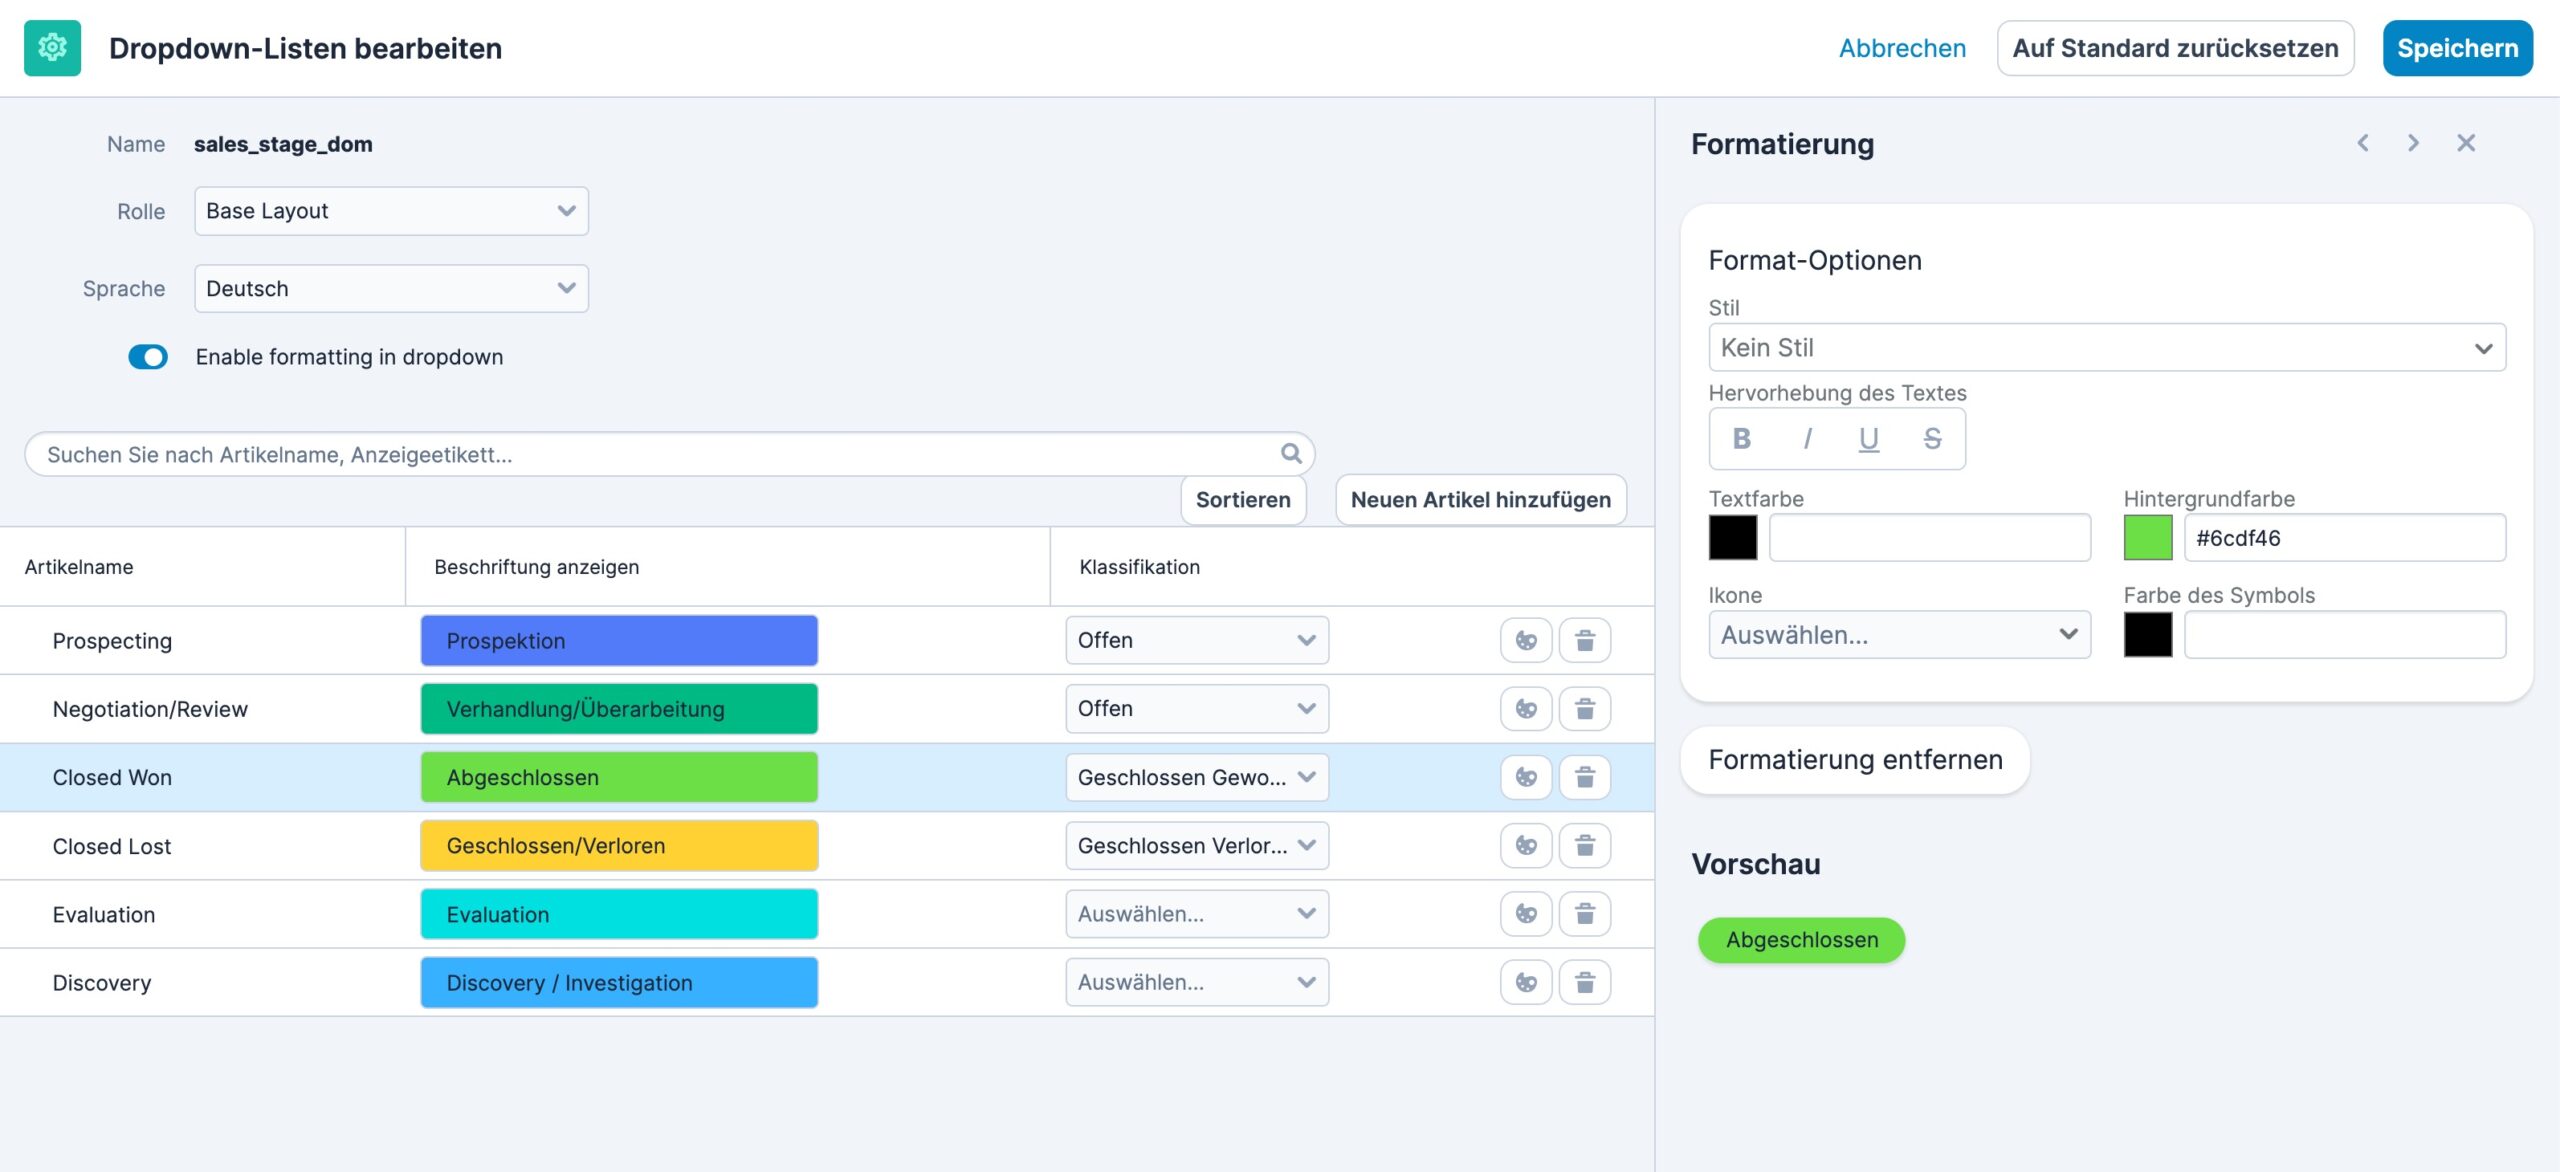Apply italic text highlighting

pos(1806,438)
